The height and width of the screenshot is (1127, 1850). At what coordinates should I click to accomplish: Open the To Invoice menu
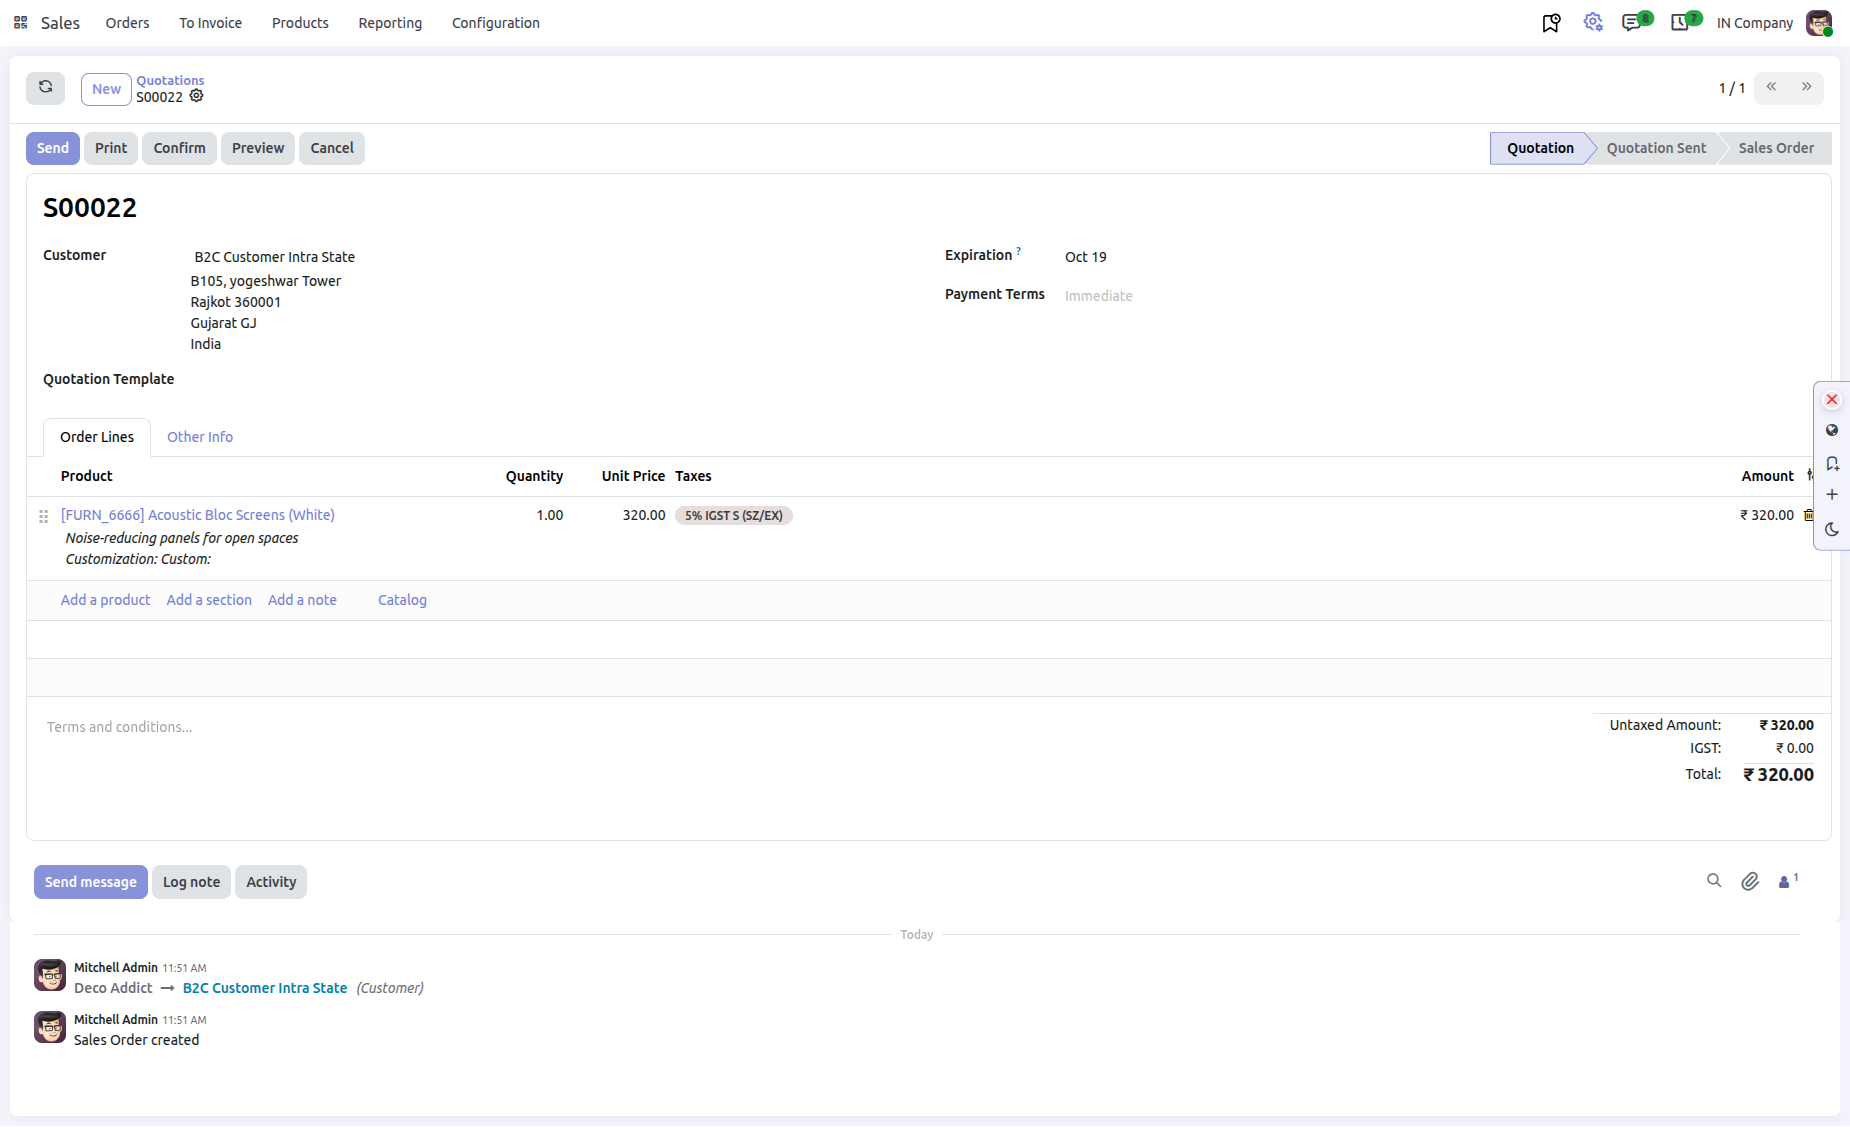point(210,23)
